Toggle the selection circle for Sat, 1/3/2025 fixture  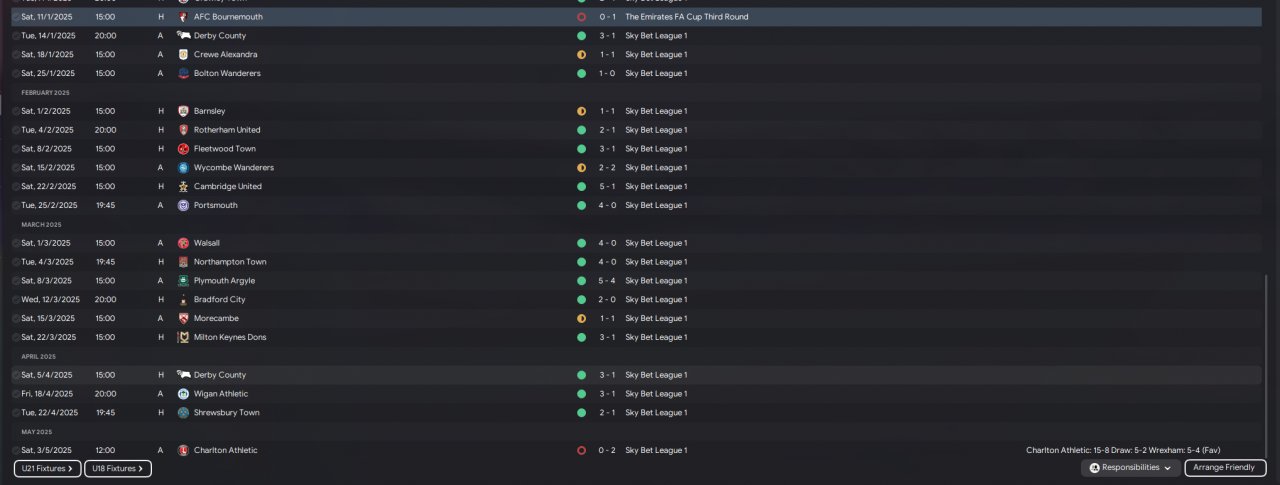[x=16, y=243]
